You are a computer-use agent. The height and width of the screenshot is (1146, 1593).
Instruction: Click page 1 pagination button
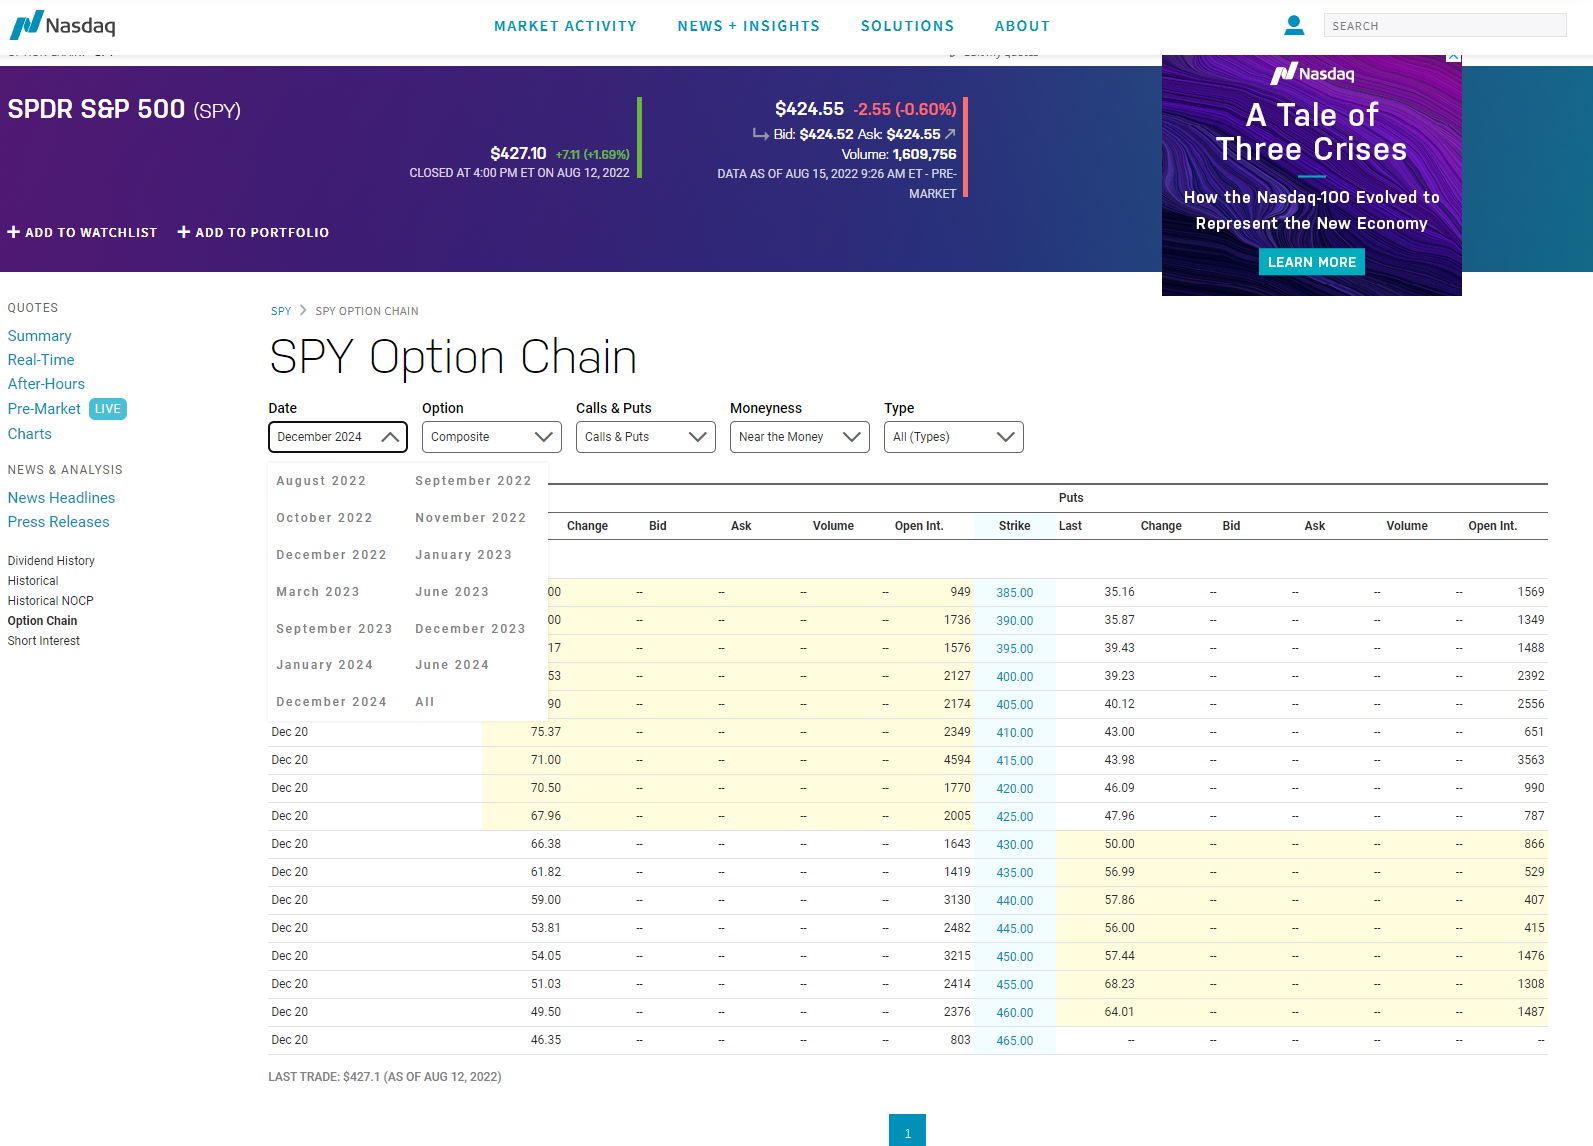(907, 1132)
